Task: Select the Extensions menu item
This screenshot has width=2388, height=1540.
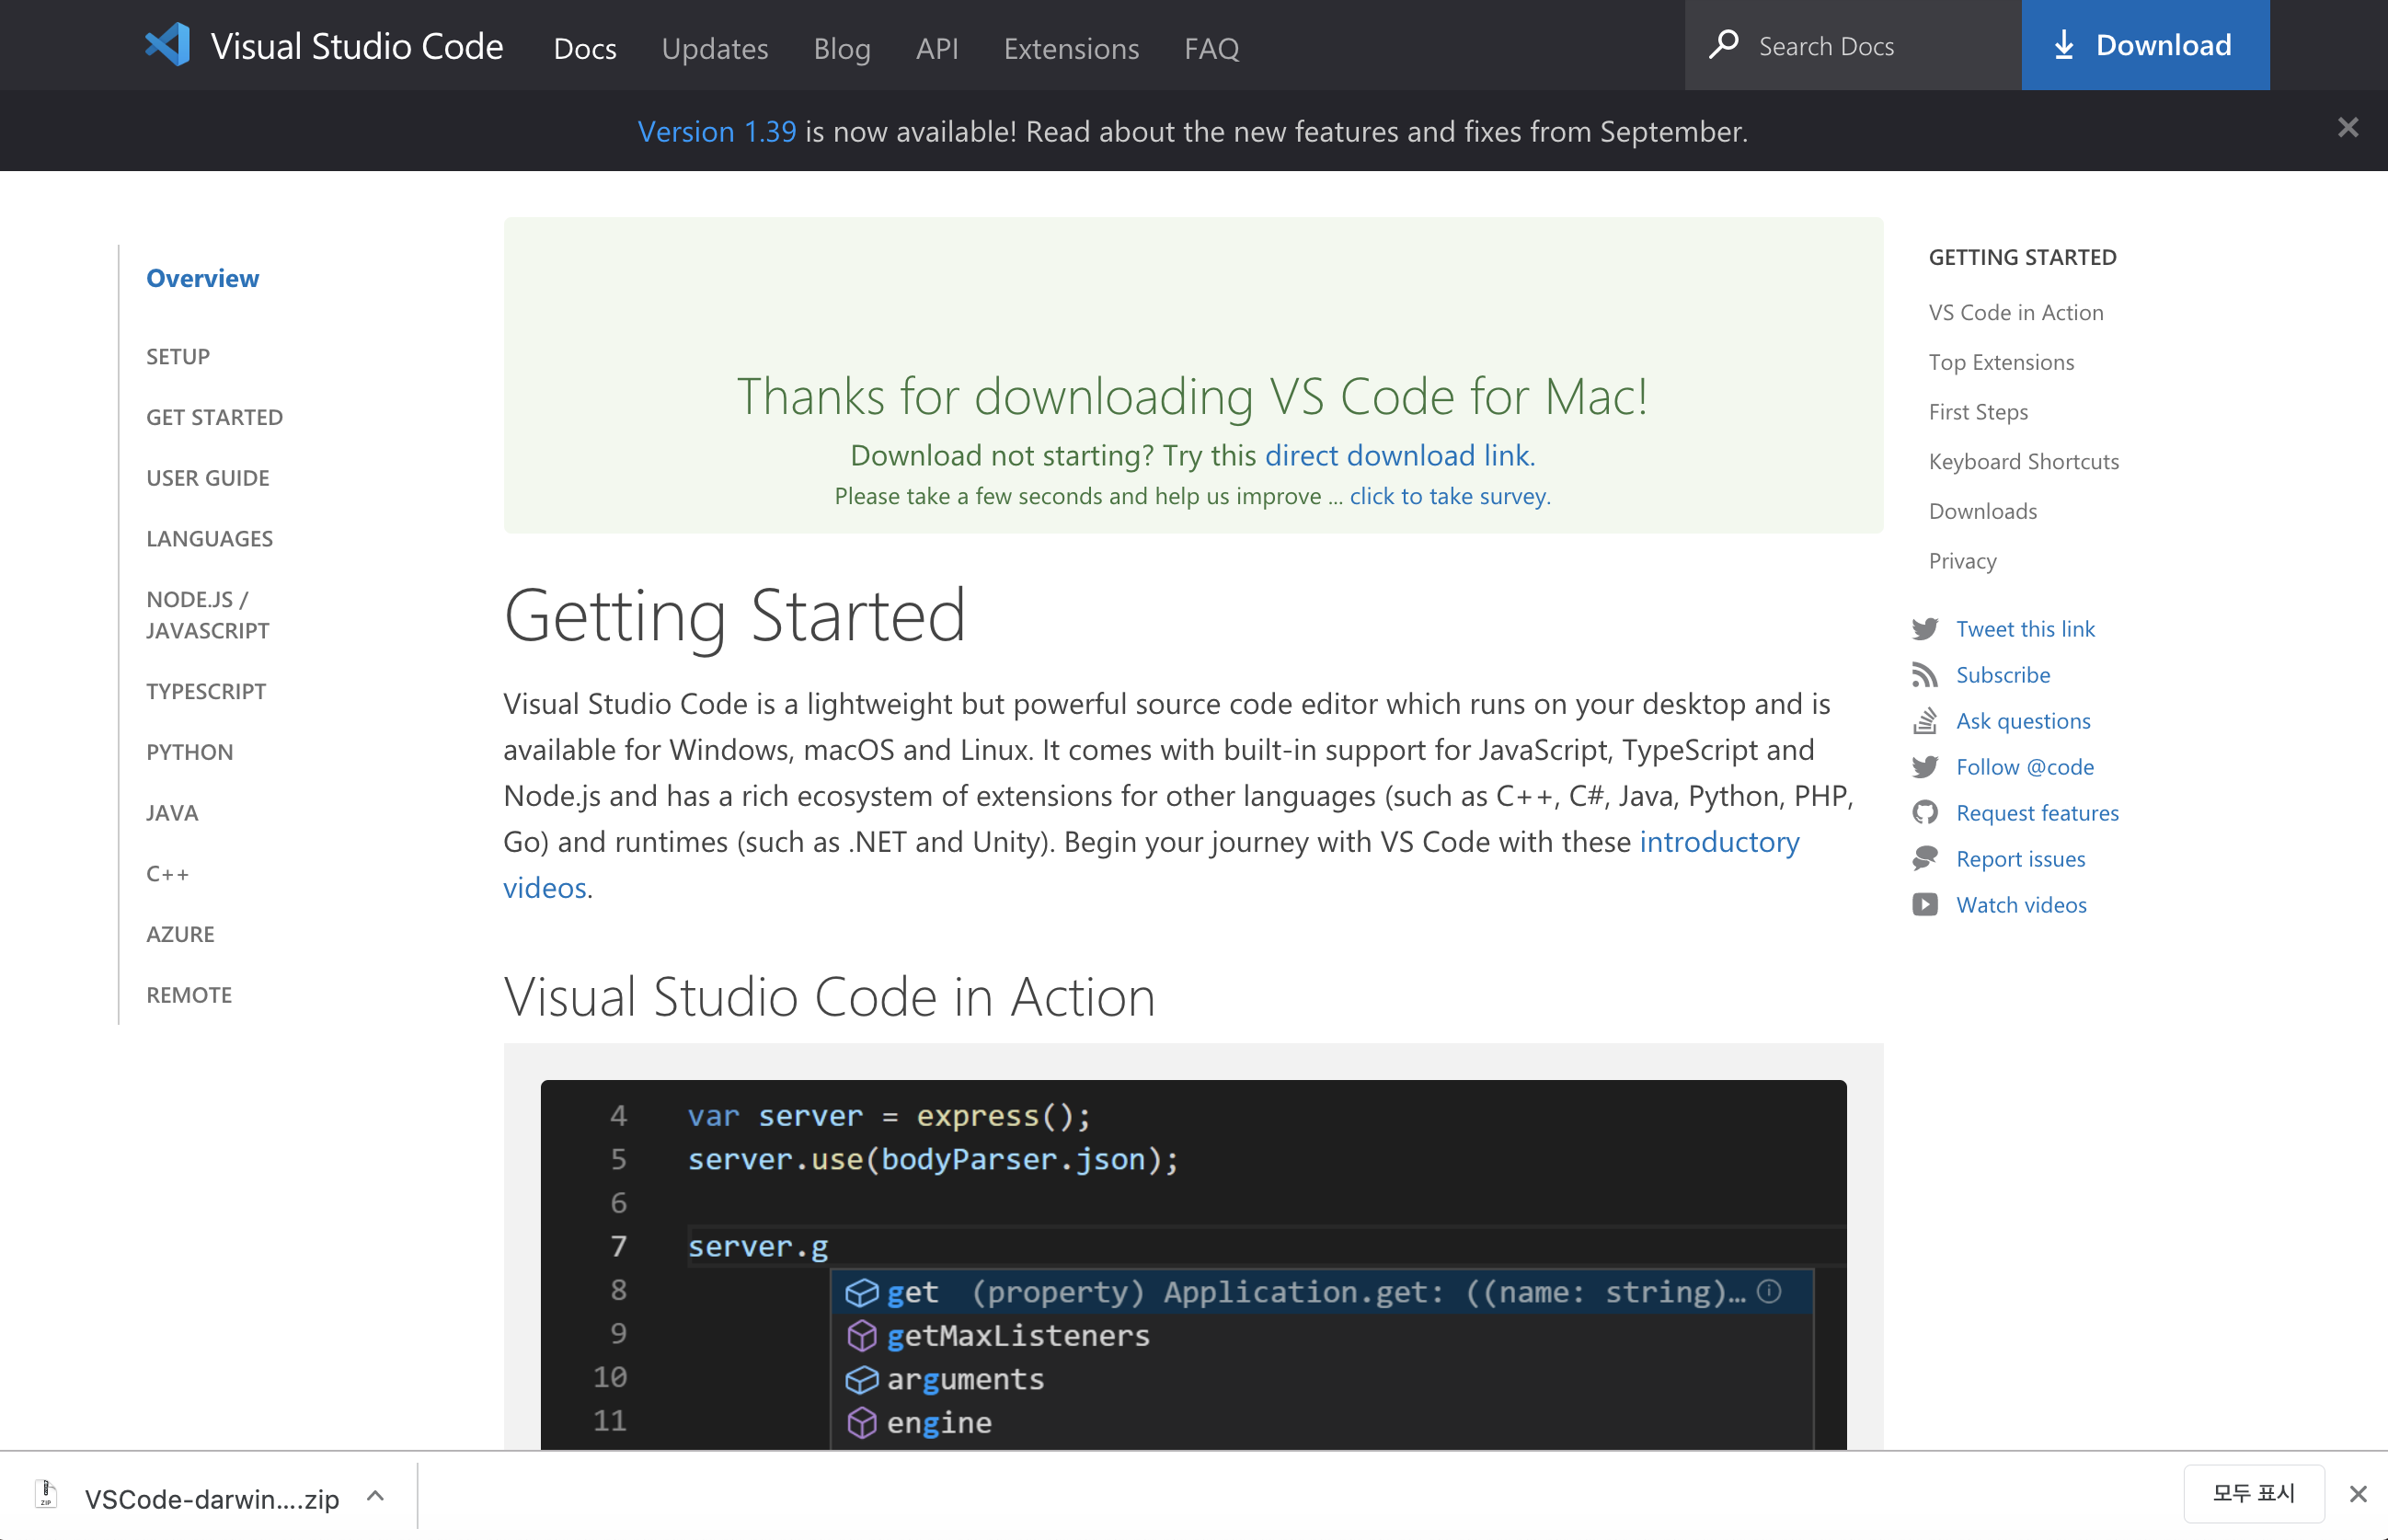Action: click(1067, 47)
